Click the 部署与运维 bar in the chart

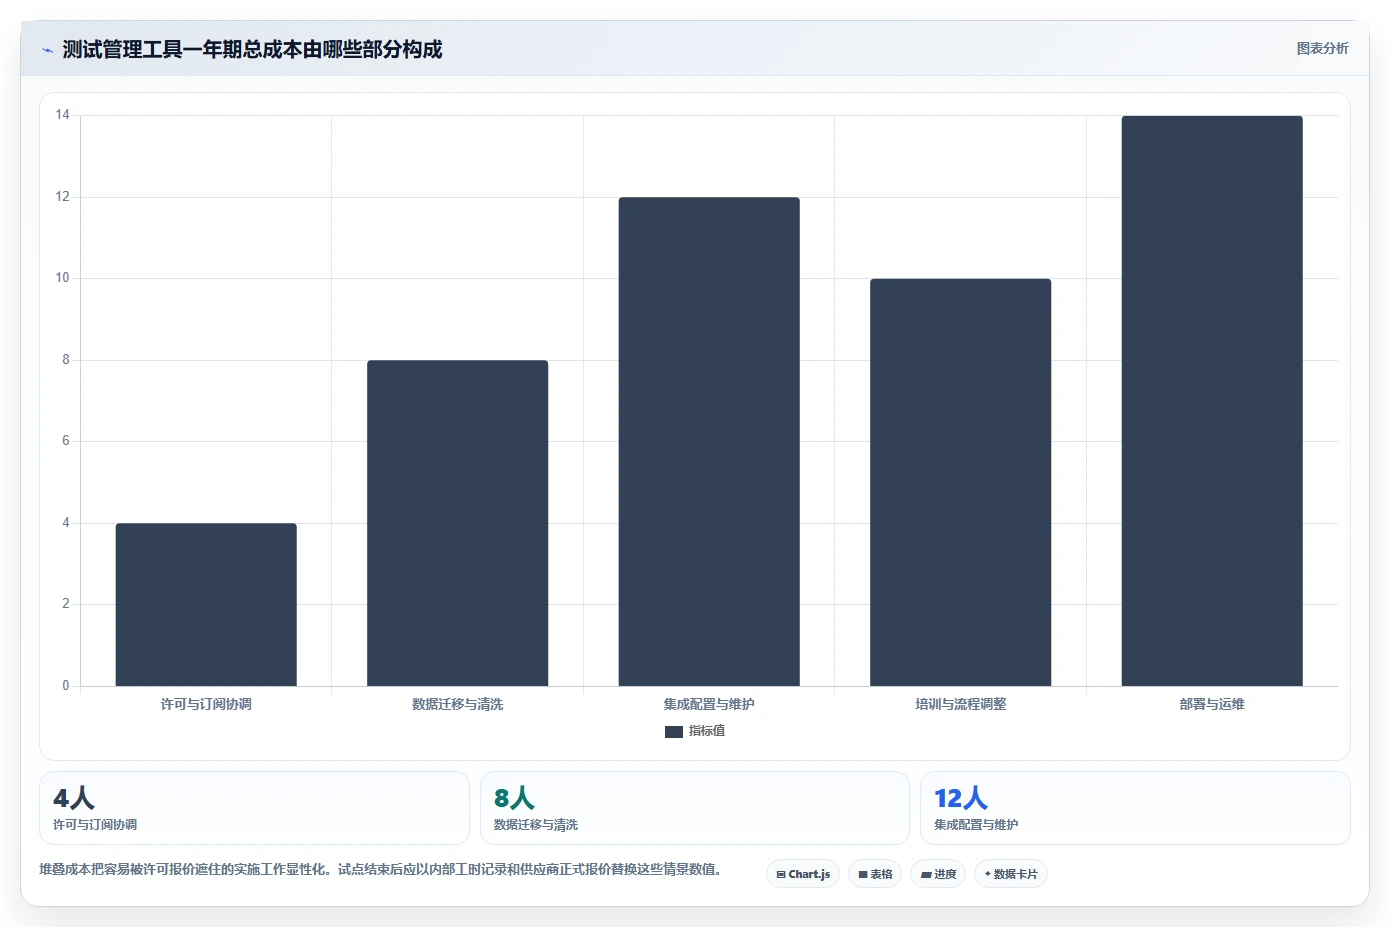1212,401
